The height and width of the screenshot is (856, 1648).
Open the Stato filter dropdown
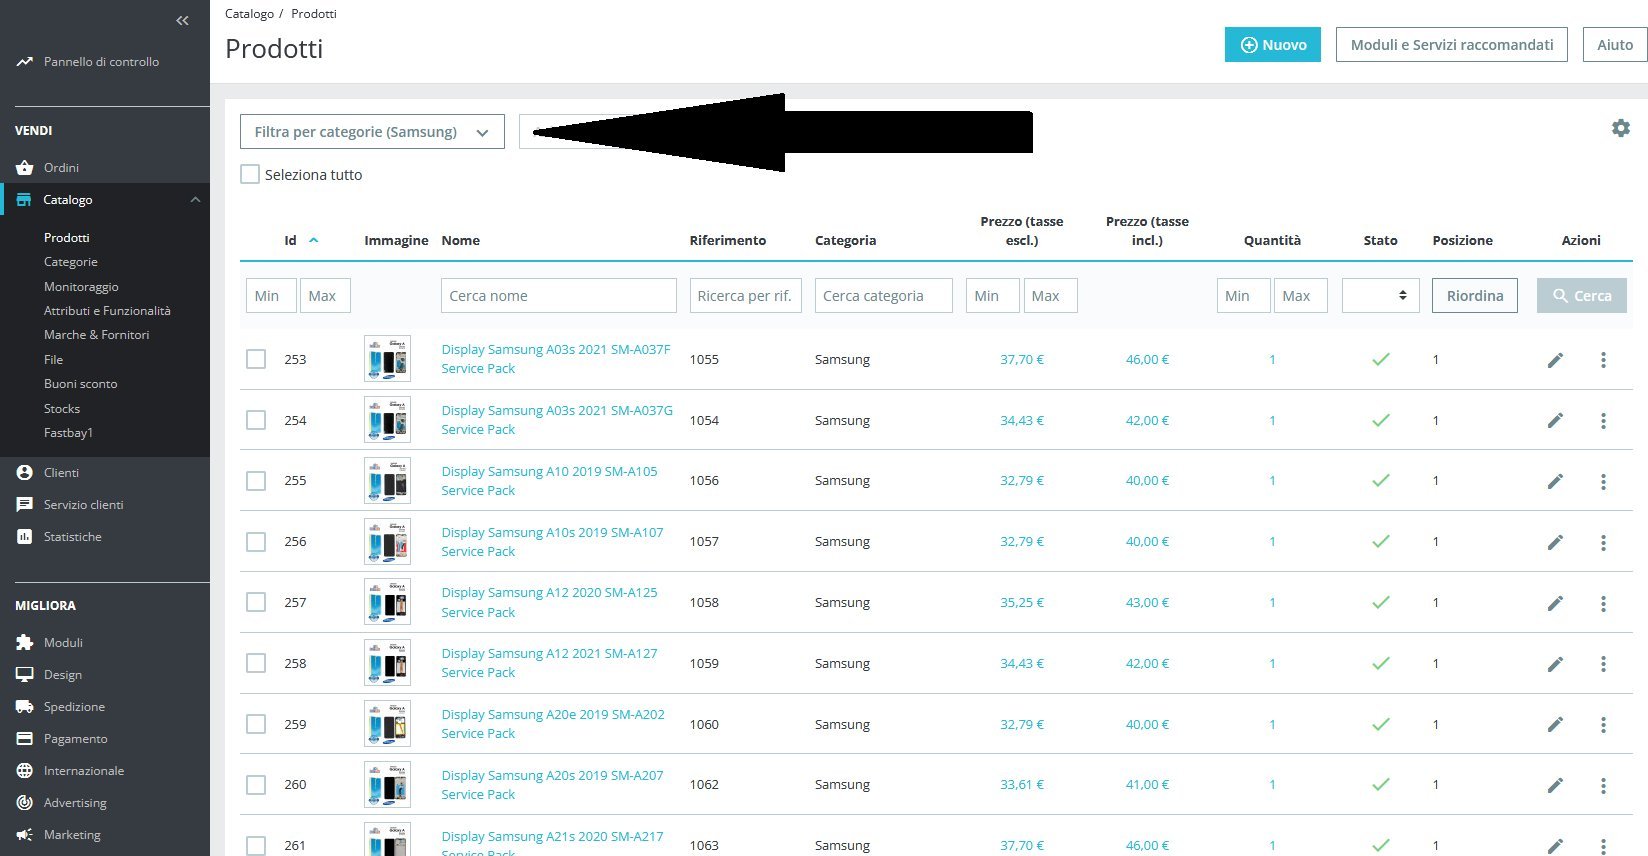tap(1380, 295)
